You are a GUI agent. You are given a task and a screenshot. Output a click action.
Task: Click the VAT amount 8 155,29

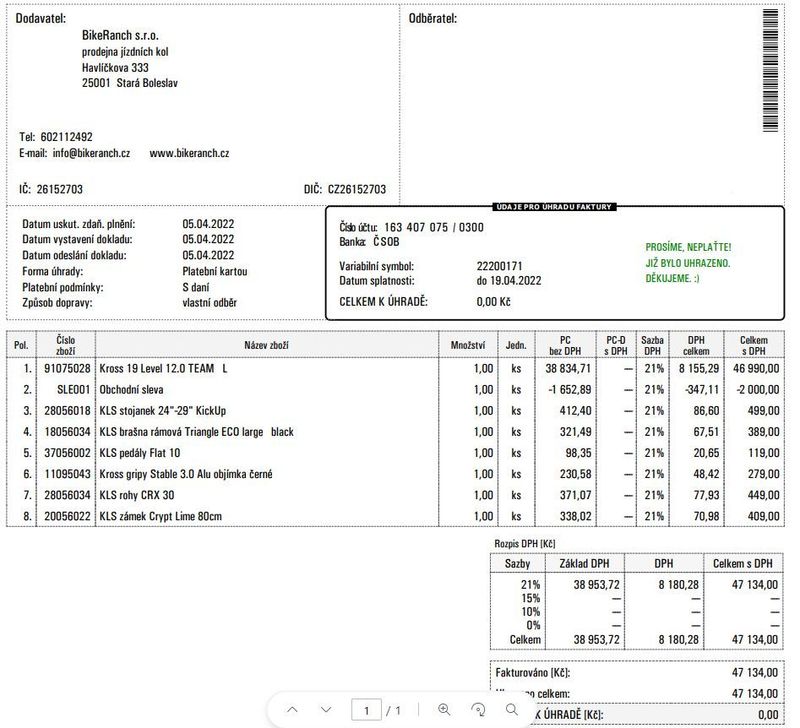click(x=698, y=368)
